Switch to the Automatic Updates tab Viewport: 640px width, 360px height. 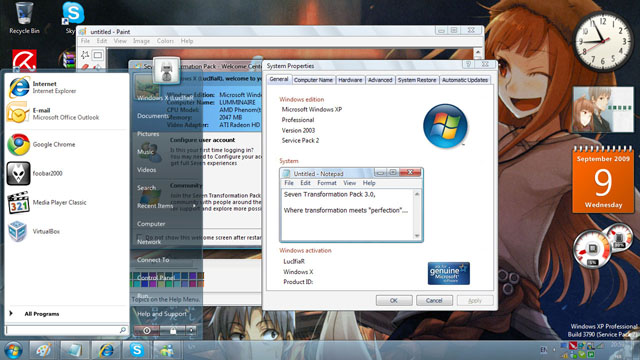coord(464,80)
